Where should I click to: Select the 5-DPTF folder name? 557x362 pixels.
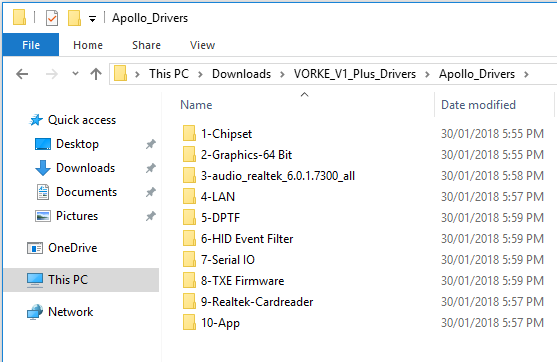[x=220, y=218]
